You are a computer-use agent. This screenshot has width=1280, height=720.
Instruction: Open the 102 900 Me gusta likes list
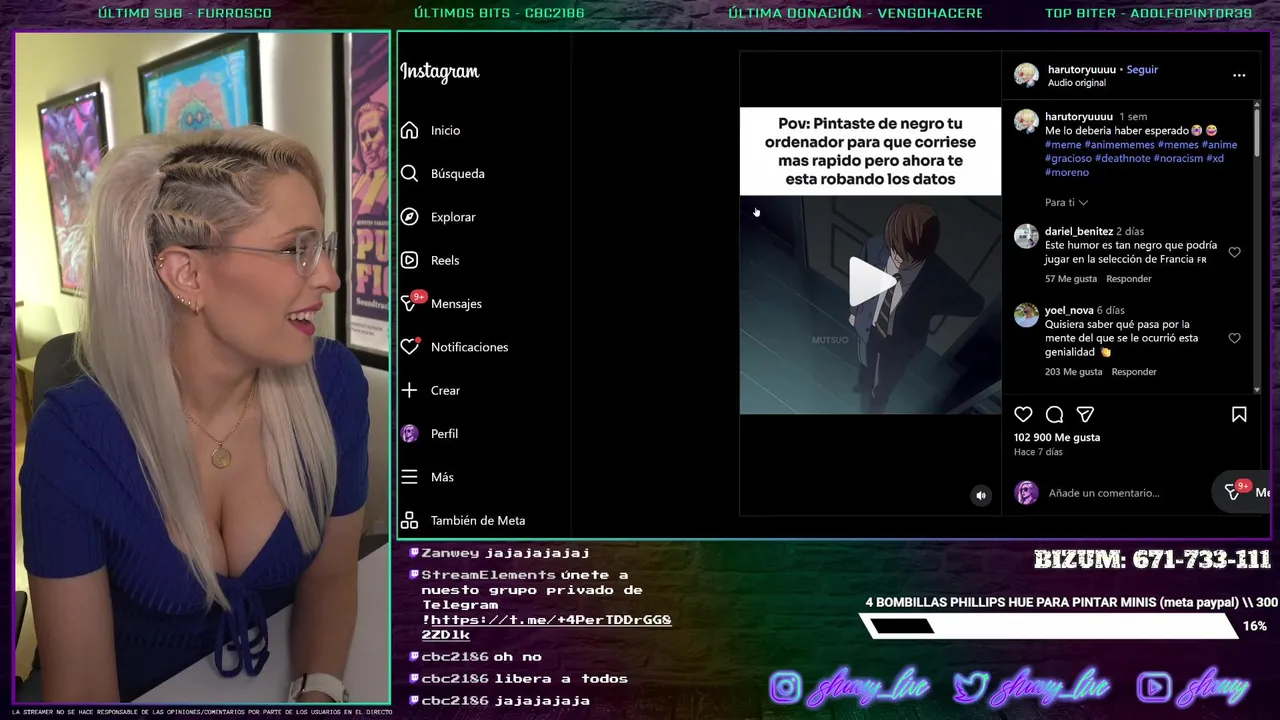click(x=1057, y=437)
